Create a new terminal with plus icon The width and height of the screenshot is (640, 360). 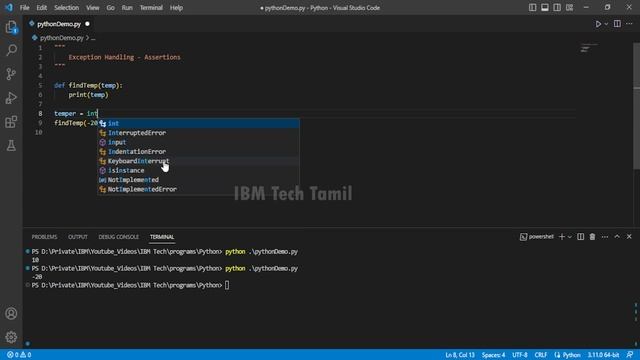click(562, 237)
